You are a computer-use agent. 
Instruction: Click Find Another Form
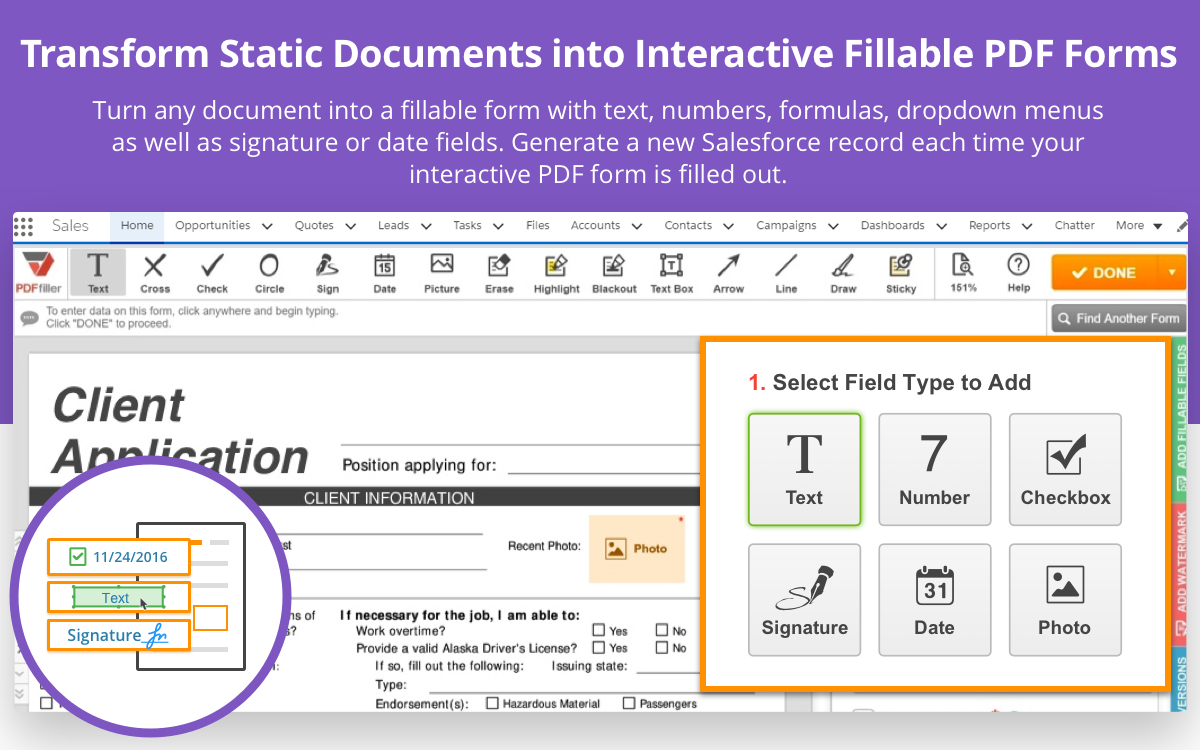1118,318
